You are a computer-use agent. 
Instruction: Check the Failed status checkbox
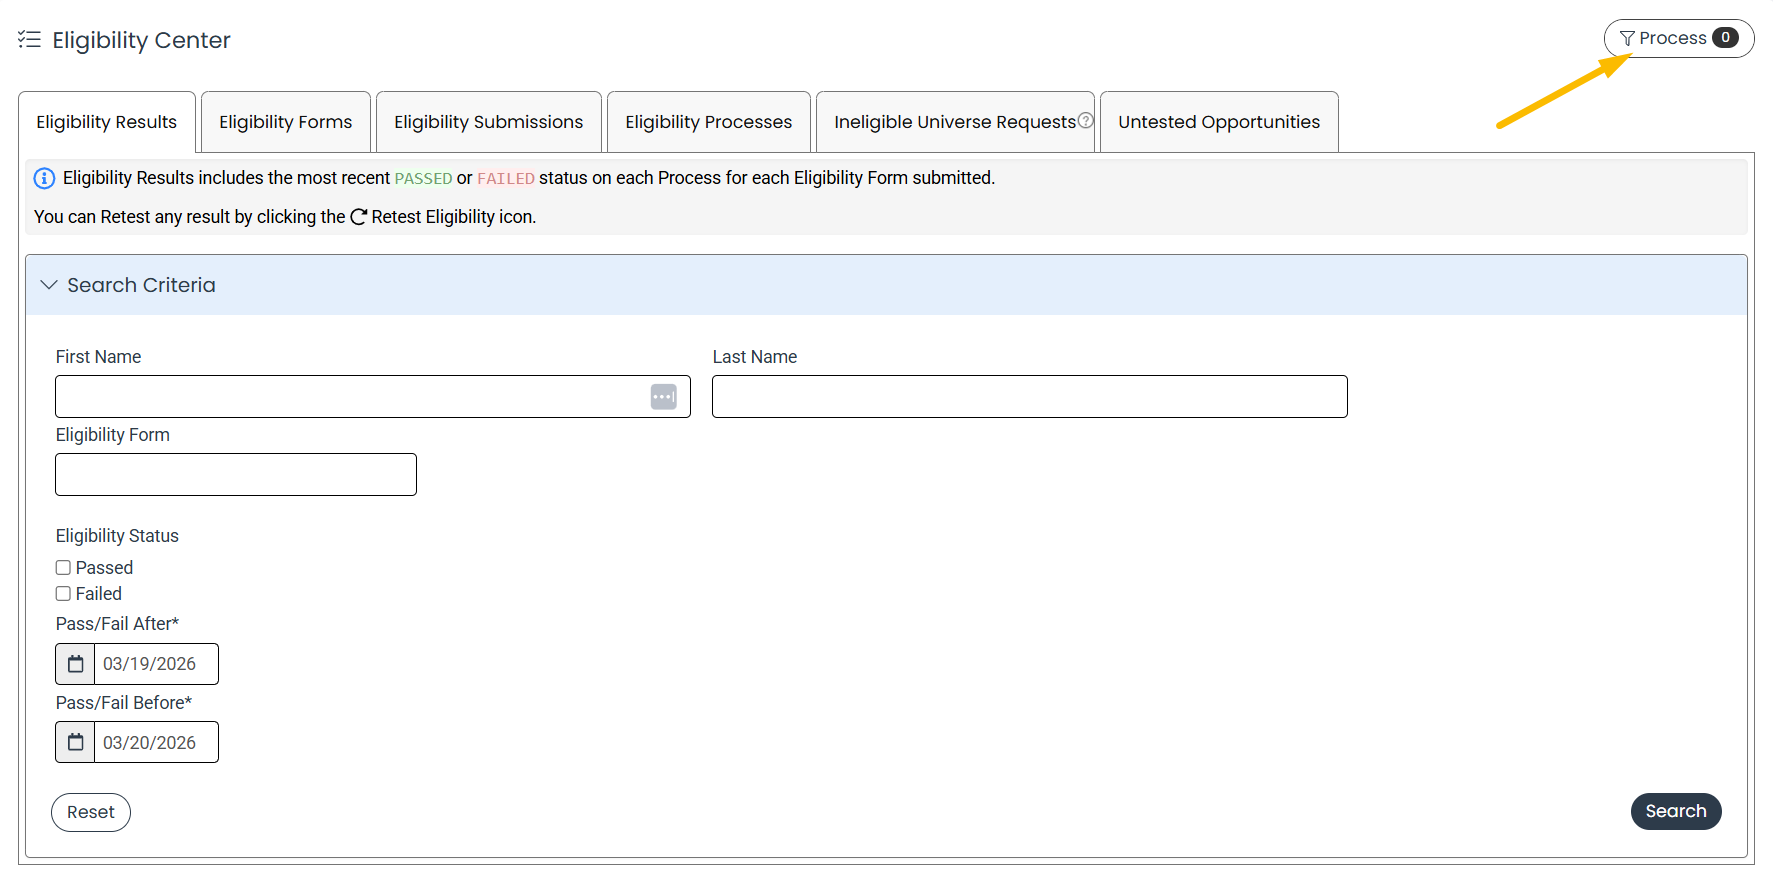point(63,594)
